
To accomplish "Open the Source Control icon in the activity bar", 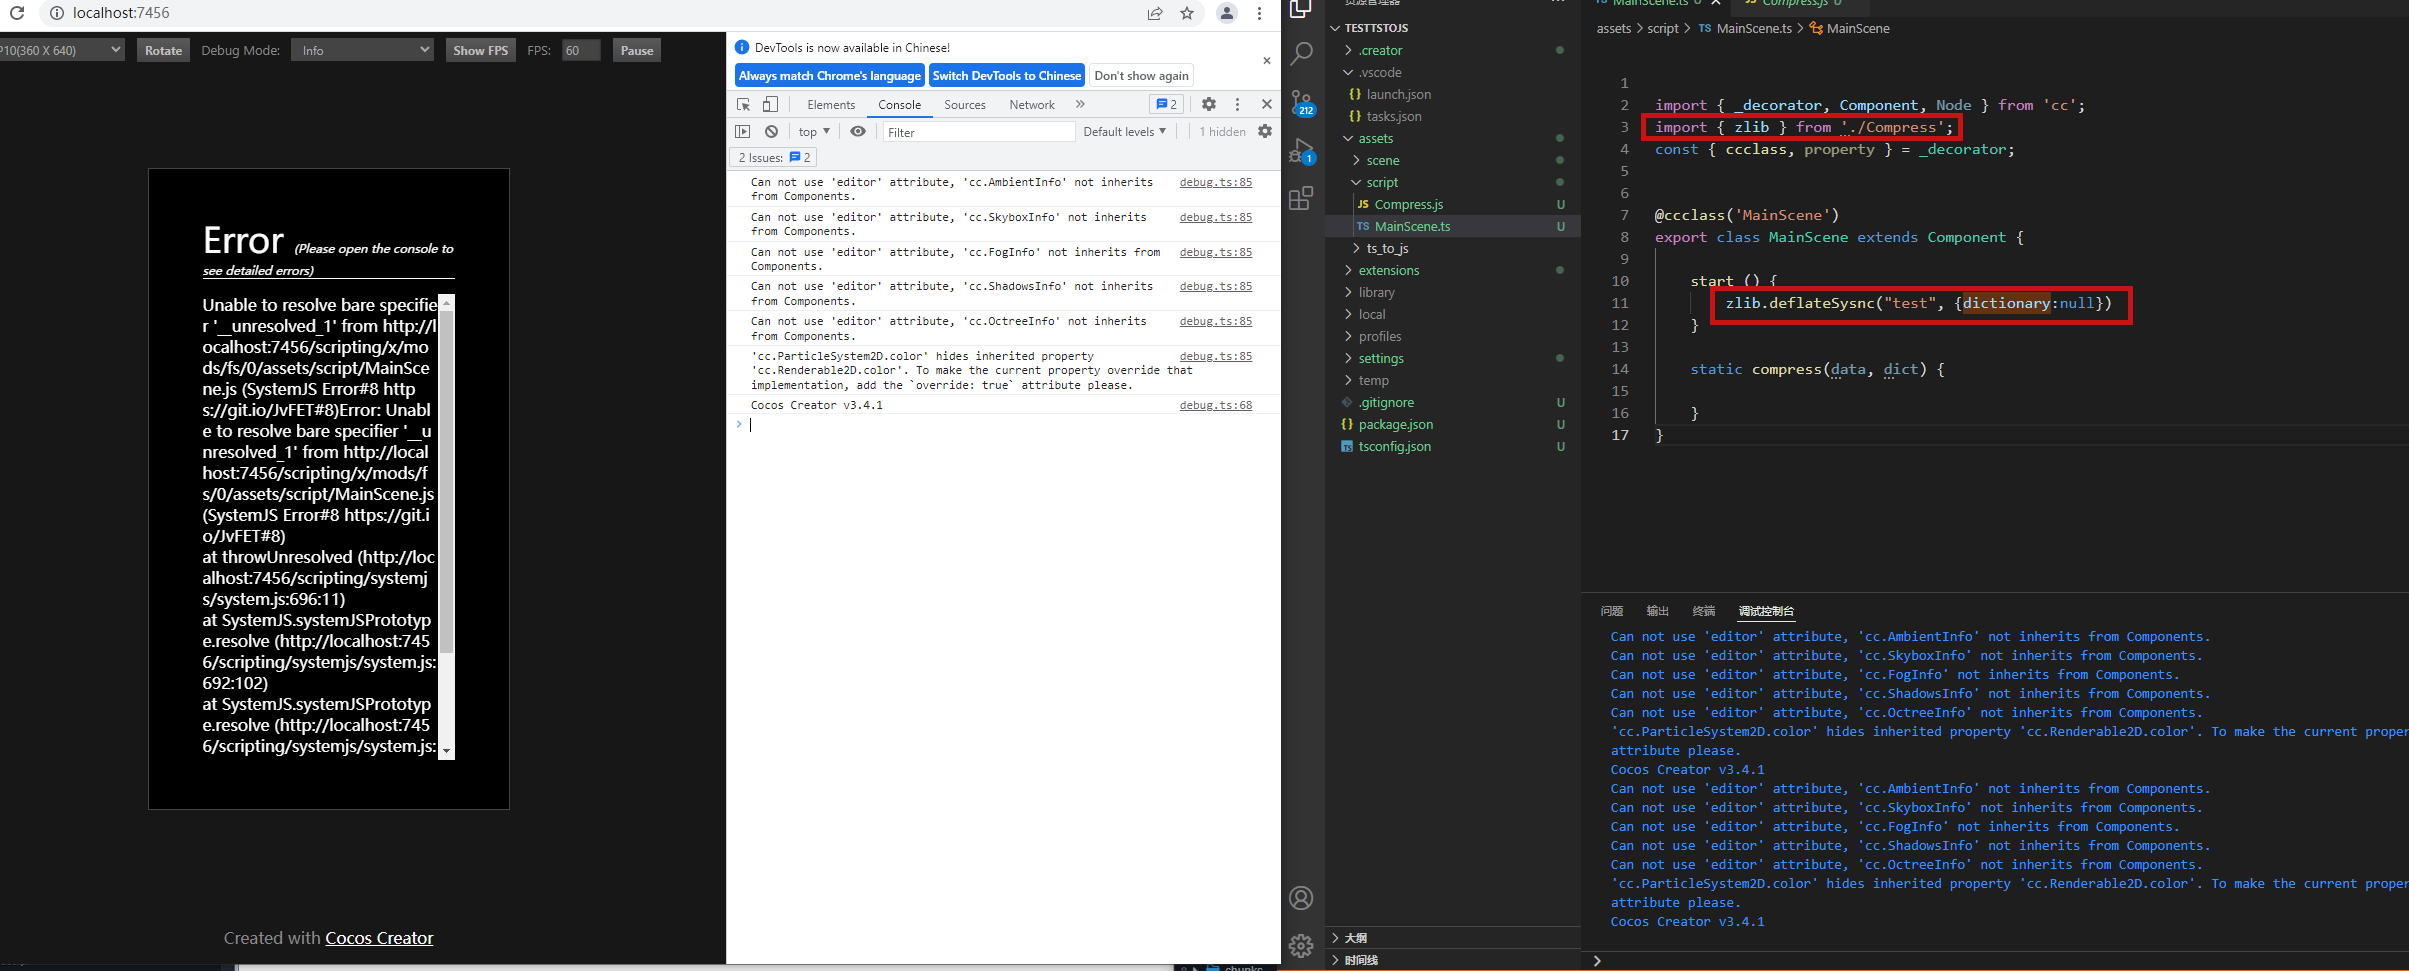I will pyautogui.click(x=1301, y=102).
